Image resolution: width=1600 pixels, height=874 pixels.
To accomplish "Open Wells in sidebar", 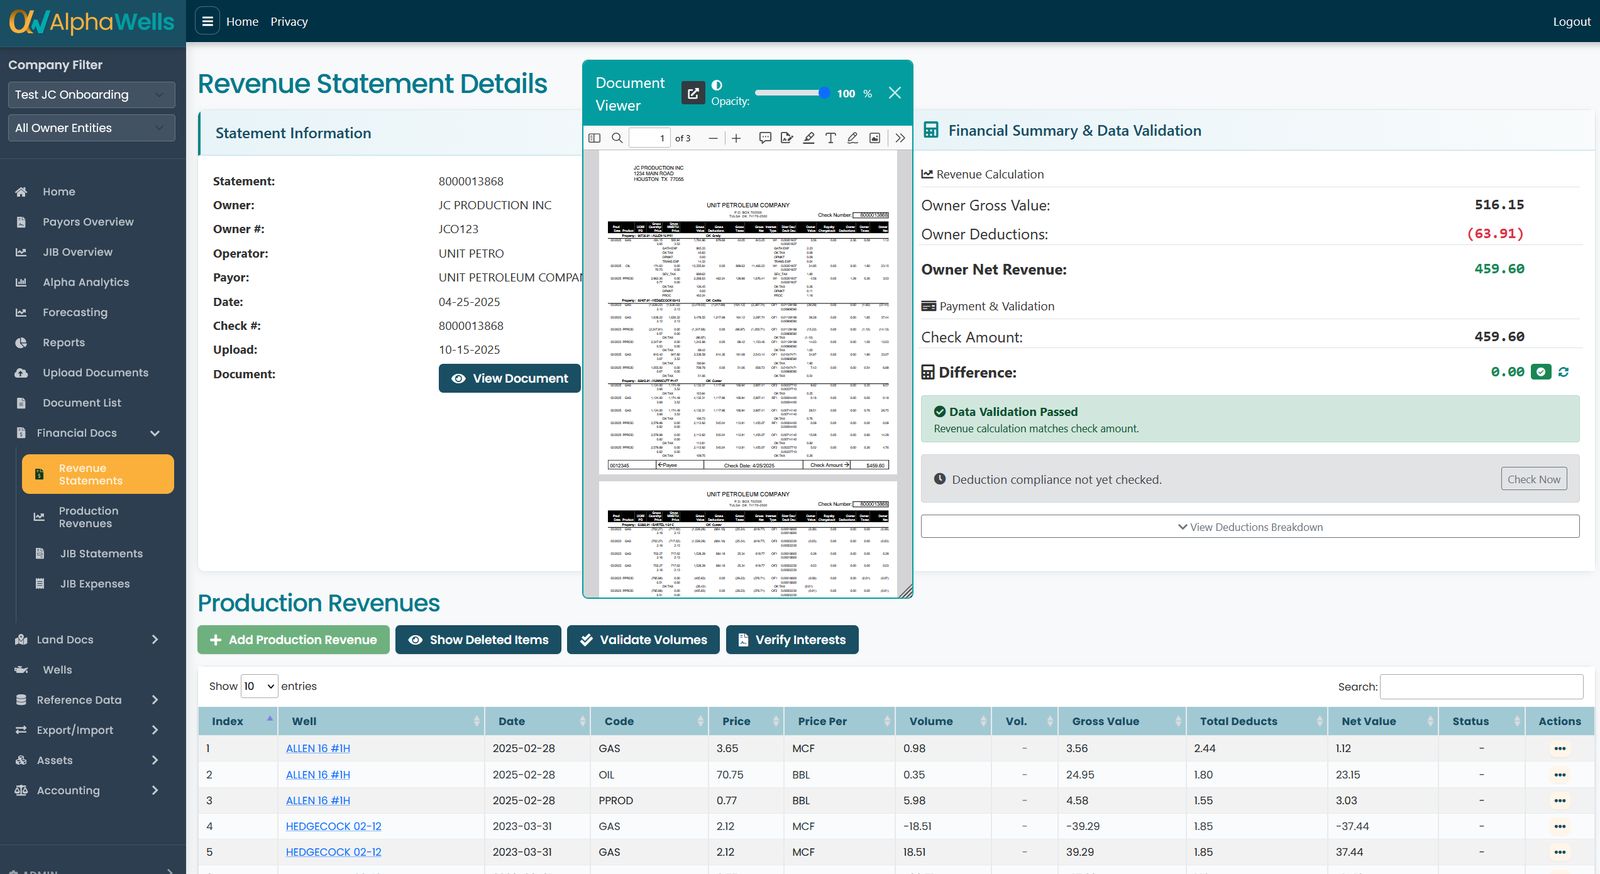I will click(57, 670).
